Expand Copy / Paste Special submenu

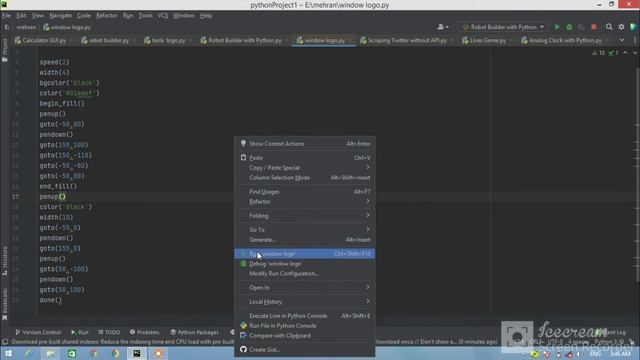coord(304,168)
